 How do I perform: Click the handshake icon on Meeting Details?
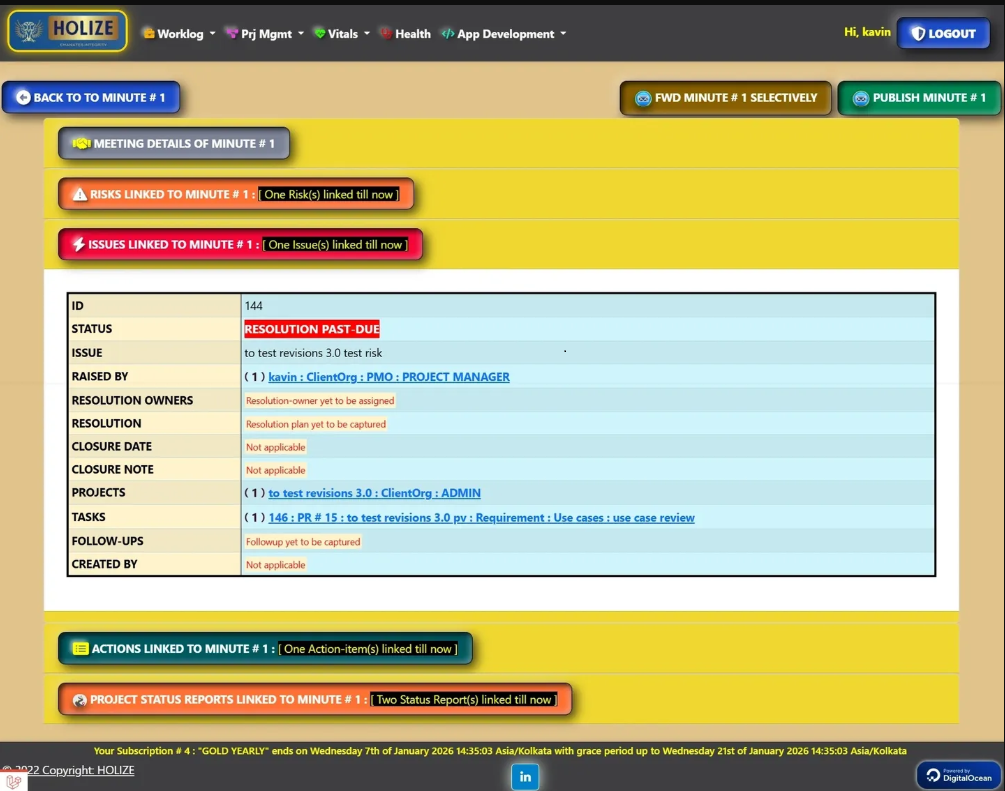click(81, 144)
